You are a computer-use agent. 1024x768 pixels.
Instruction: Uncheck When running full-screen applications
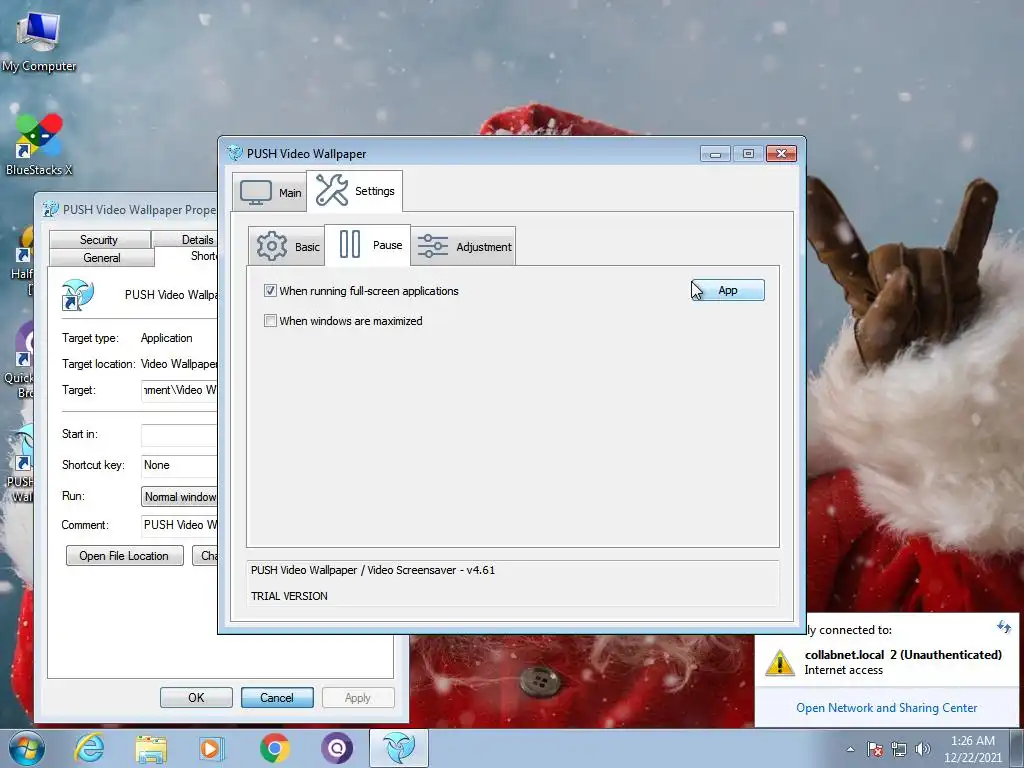(x=270, y=291)
